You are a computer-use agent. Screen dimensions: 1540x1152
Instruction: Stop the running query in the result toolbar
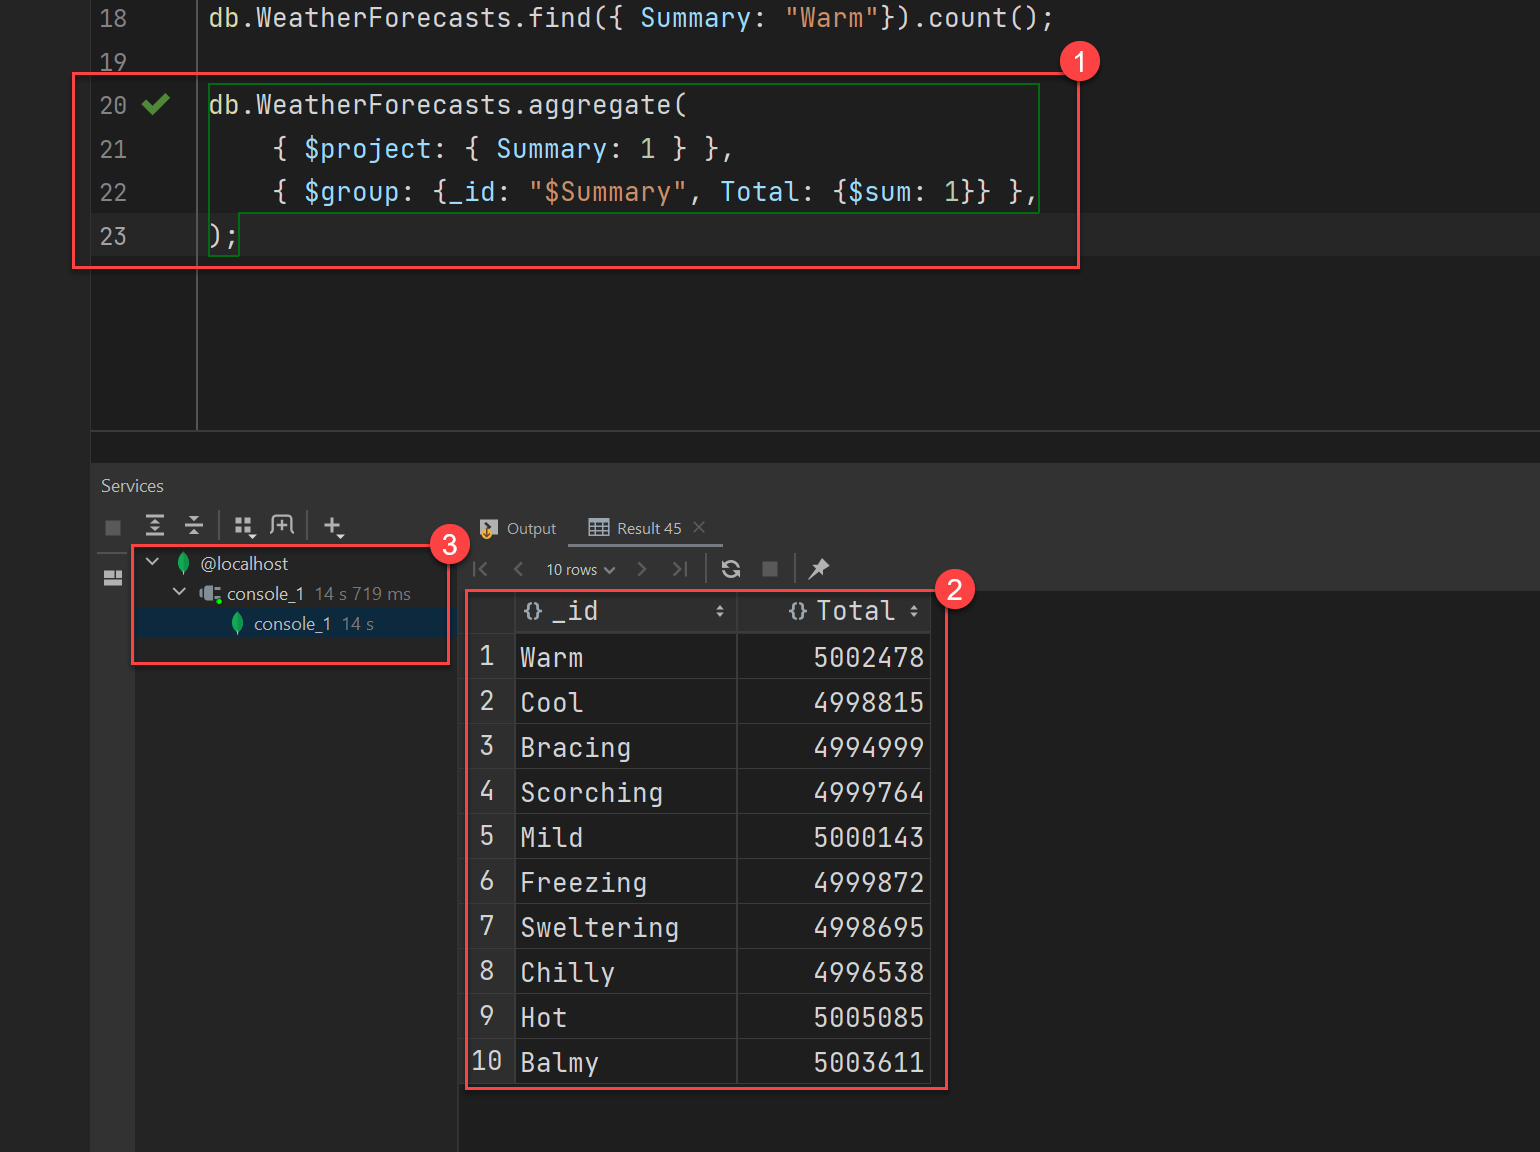coord(770,569)
